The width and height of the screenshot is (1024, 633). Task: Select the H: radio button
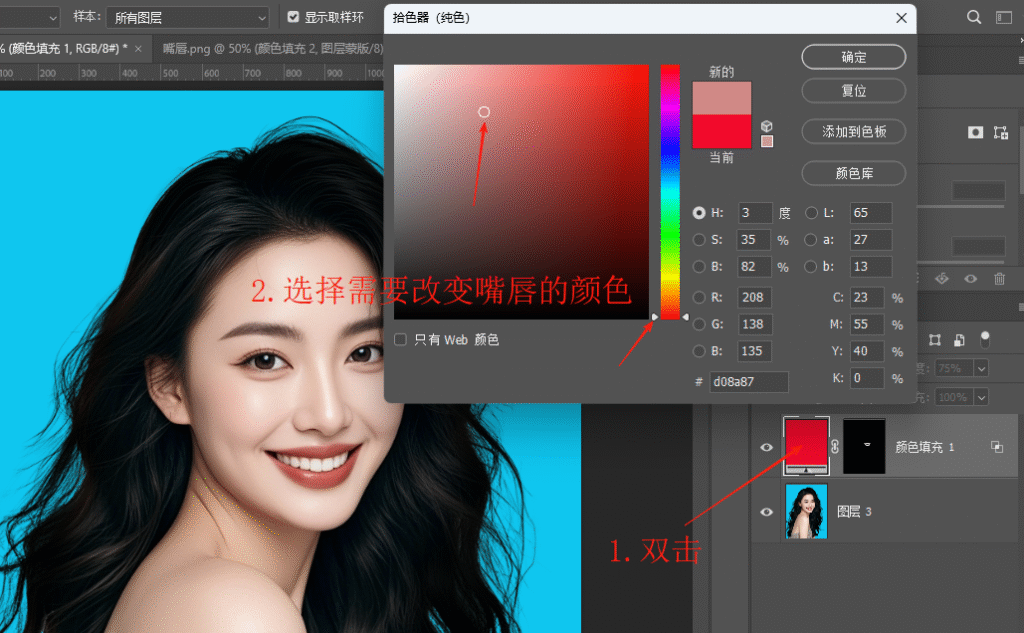(x=699, y=213)
